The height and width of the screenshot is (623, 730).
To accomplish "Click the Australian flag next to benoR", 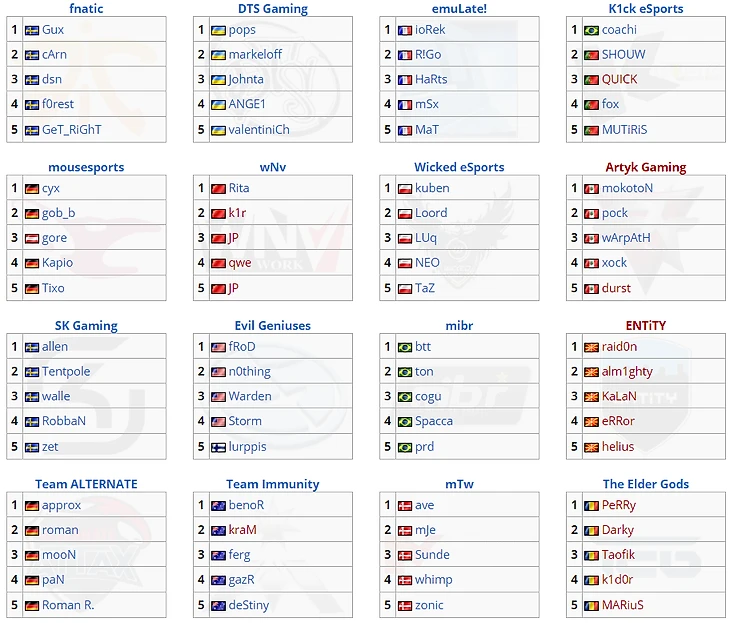I will coord(218,506).
